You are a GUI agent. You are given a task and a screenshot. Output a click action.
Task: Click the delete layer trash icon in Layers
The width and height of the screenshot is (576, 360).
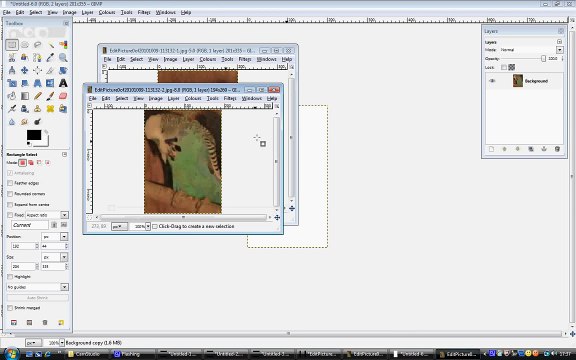(557, 149)
